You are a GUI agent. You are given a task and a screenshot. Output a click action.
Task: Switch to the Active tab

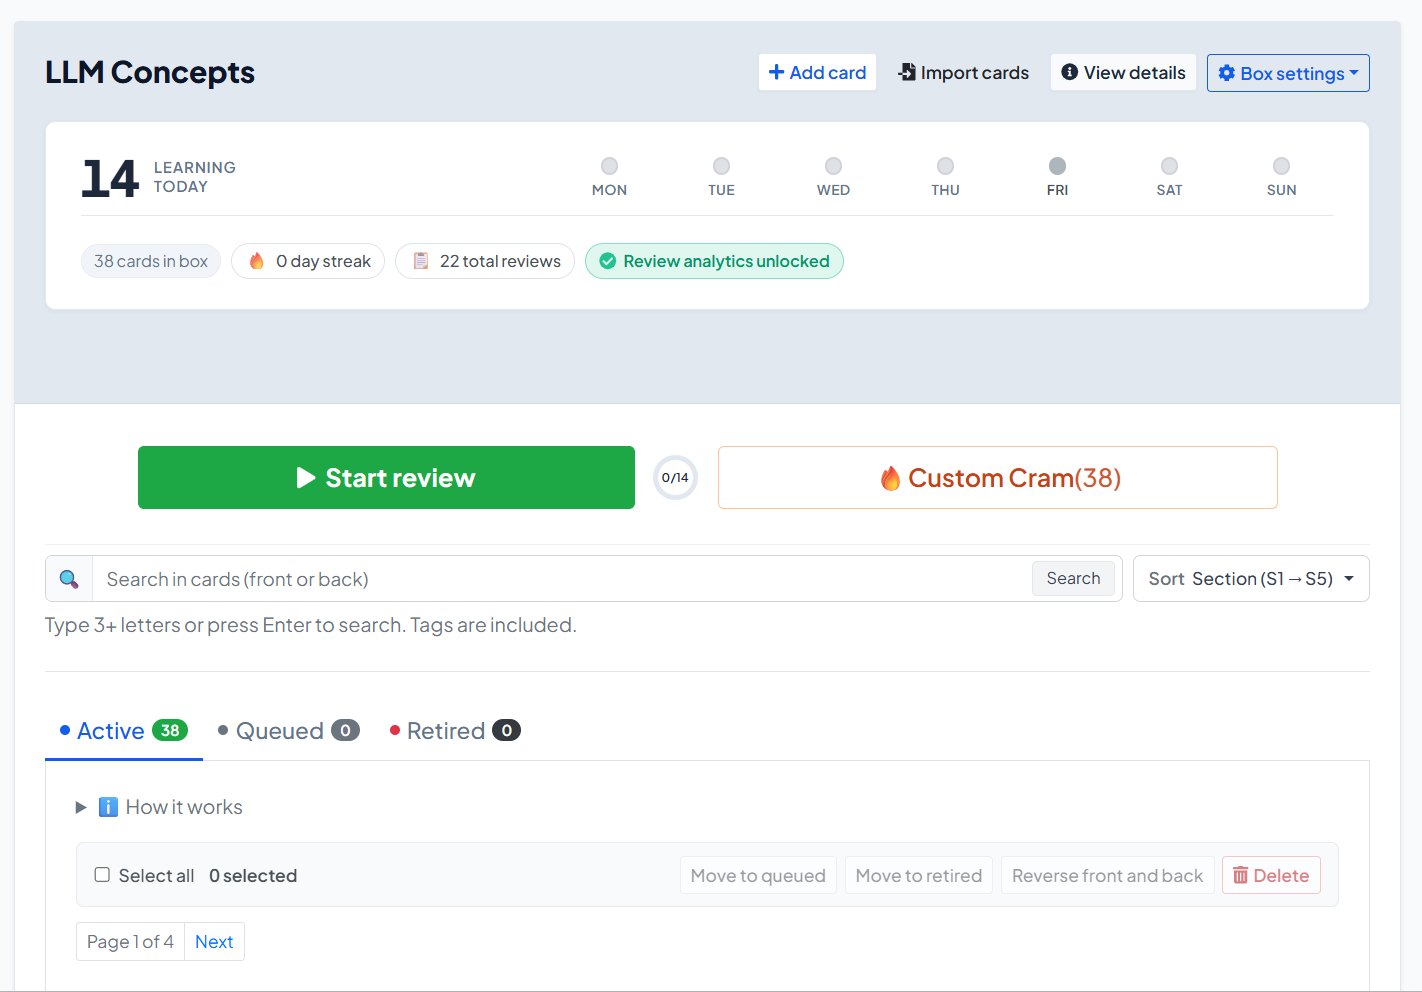coord(124,731)
